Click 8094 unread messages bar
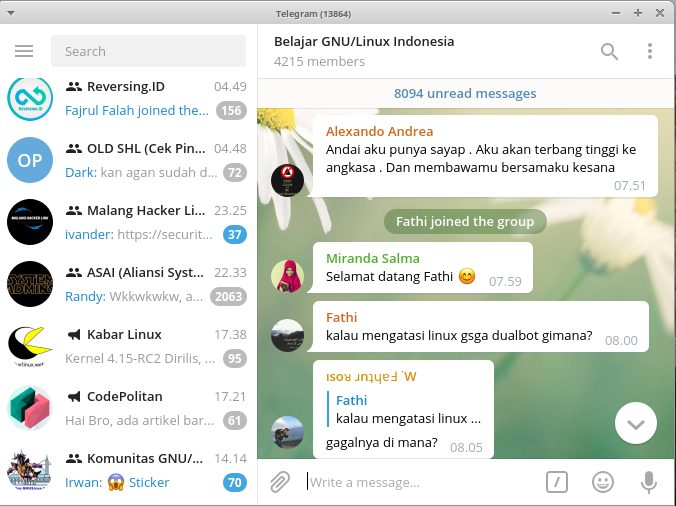 [x=465, y=94]
